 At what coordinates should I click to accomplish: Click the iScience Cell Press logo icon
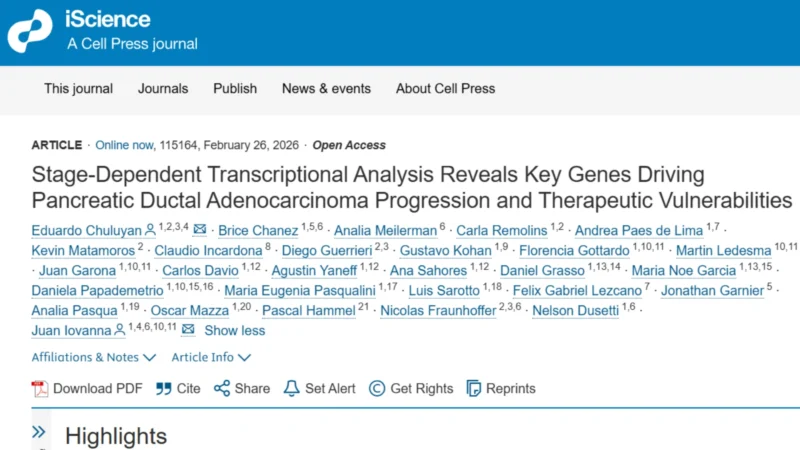tap(30, 31)
